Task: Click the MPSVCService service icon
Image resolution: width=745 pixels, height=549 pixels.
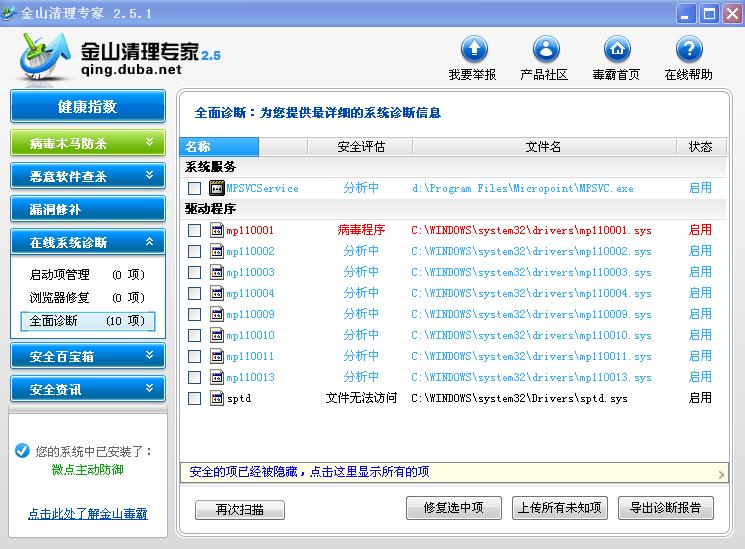Action: [x=217, y=188]
